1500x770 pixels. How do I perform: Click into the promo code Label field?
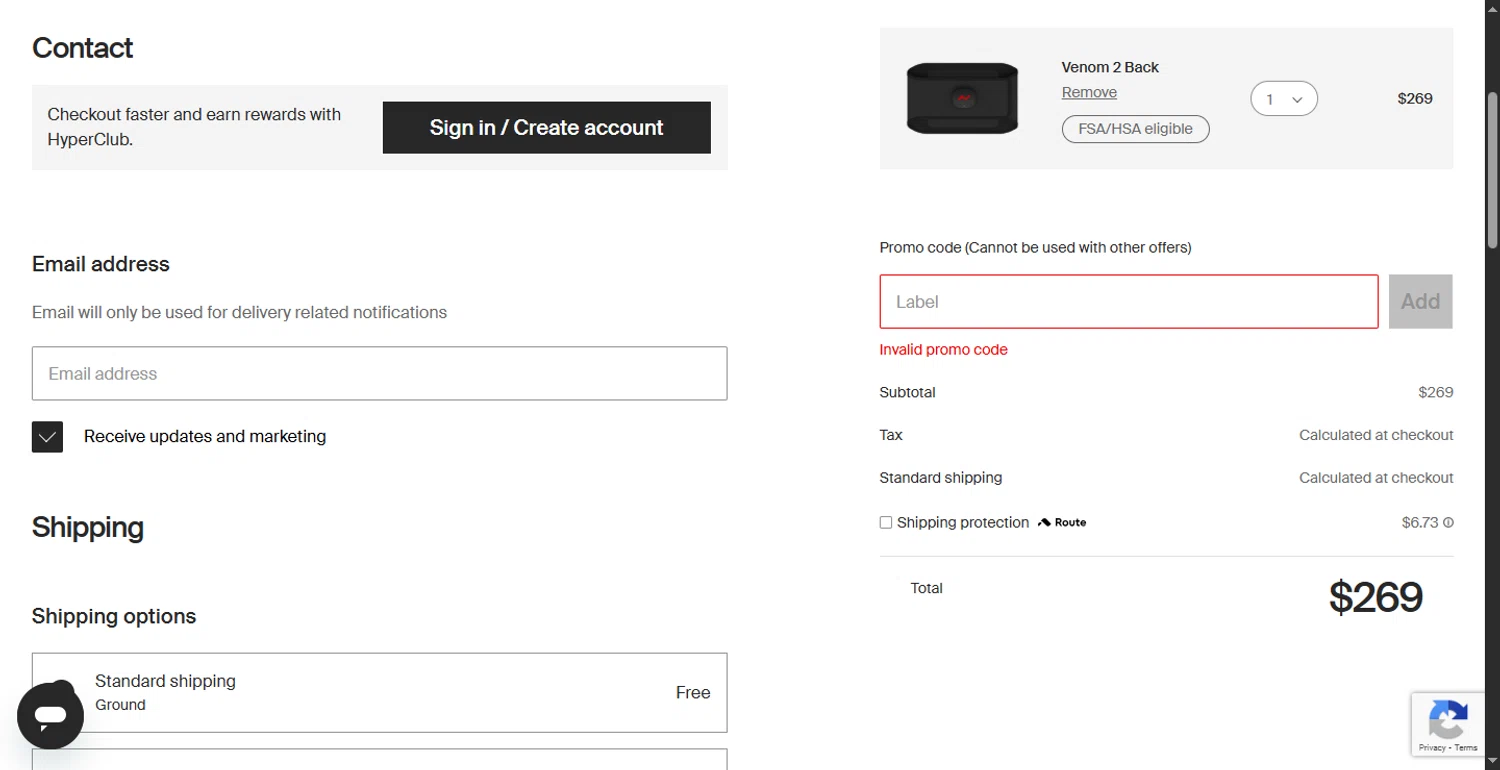(x=1128, y=301)
